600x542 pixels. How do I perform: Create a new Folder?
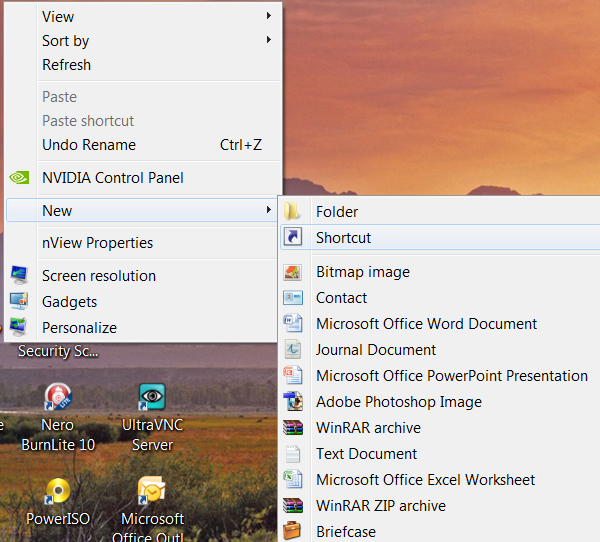click(440, 212)
